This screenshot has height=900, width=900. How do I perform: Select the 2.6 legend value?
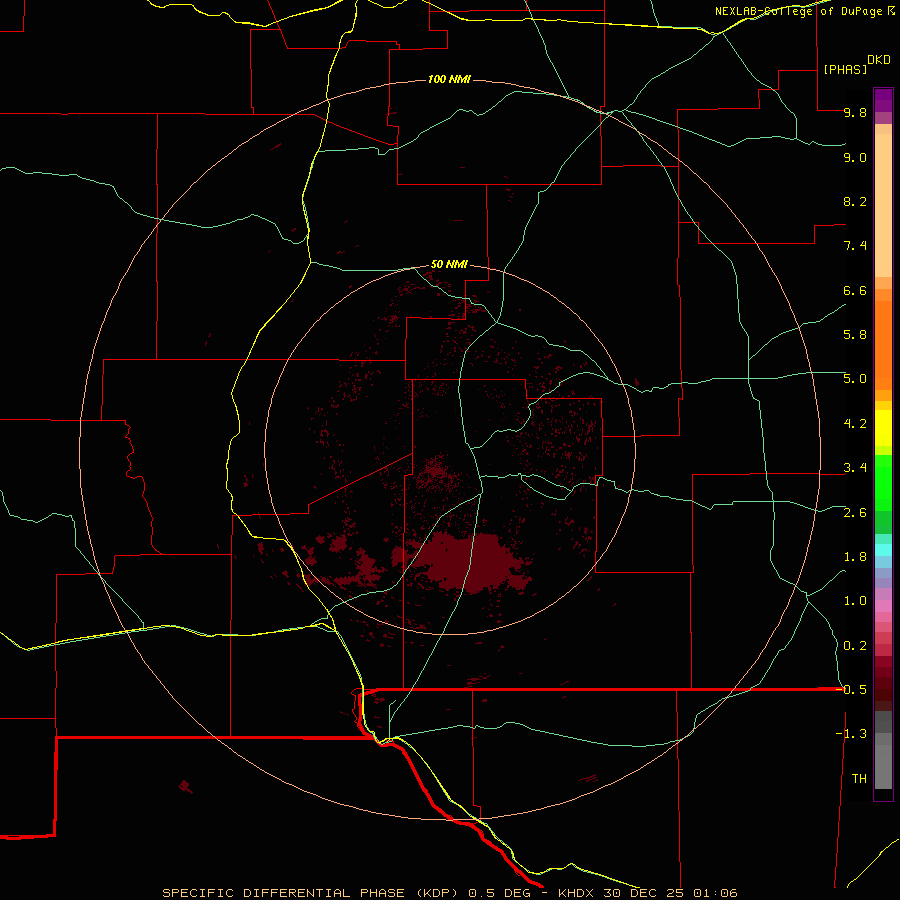855,513
